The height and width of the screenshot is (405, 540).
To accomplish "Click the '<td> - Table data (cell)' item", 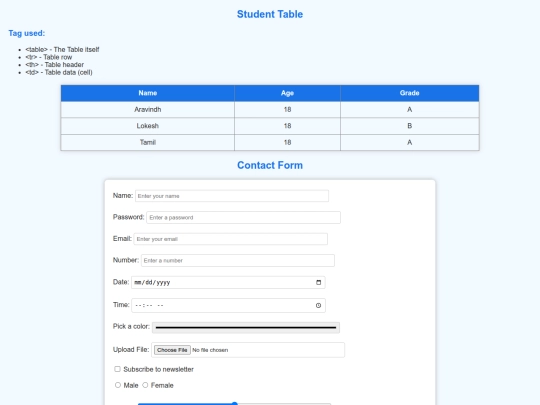I will click(x=59, y=72).
